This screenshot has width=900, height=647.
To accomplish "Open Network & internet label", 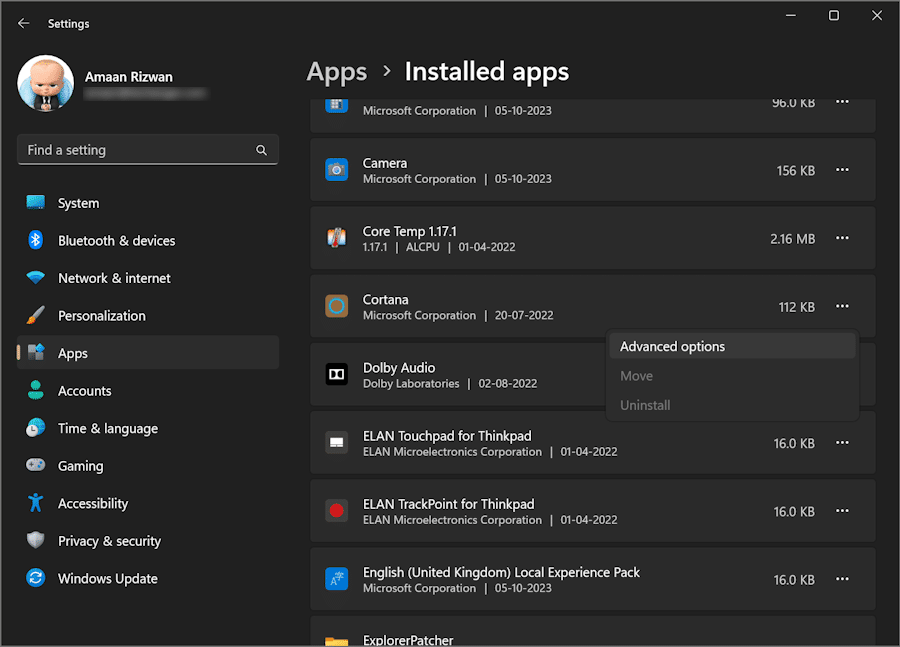I will click(114, 278).
